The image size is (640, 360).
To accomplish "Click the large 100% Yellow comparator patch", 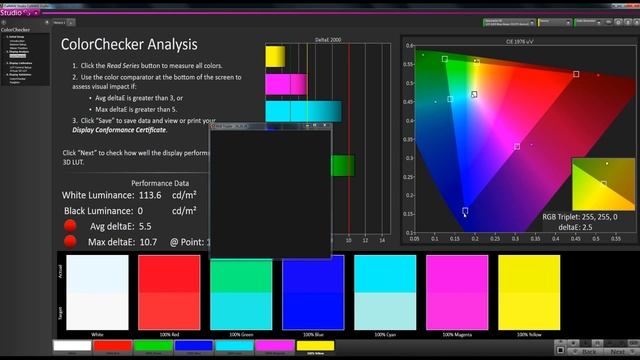I will point(529,292).
